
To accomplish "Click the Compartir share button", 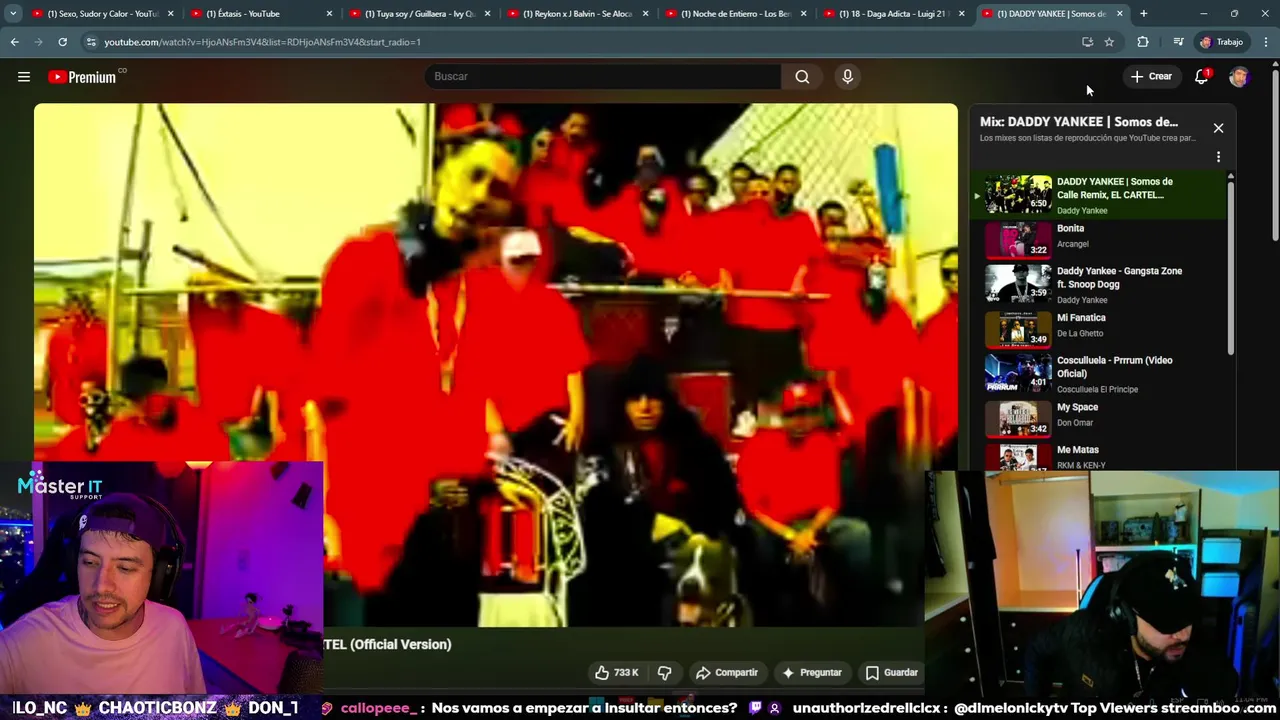I will tap(727, 672).
